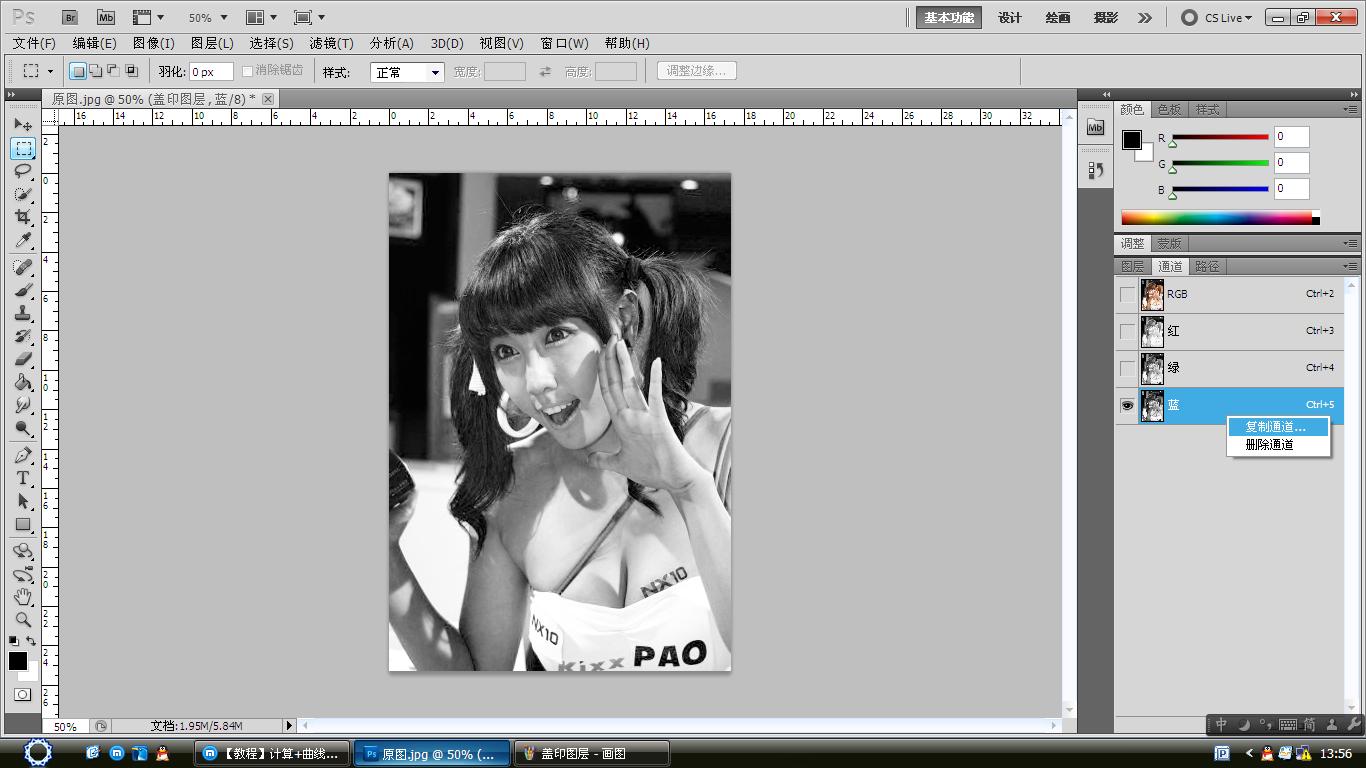
Task: Select the 3D Object Rotate tool
Action: (23, 551)
